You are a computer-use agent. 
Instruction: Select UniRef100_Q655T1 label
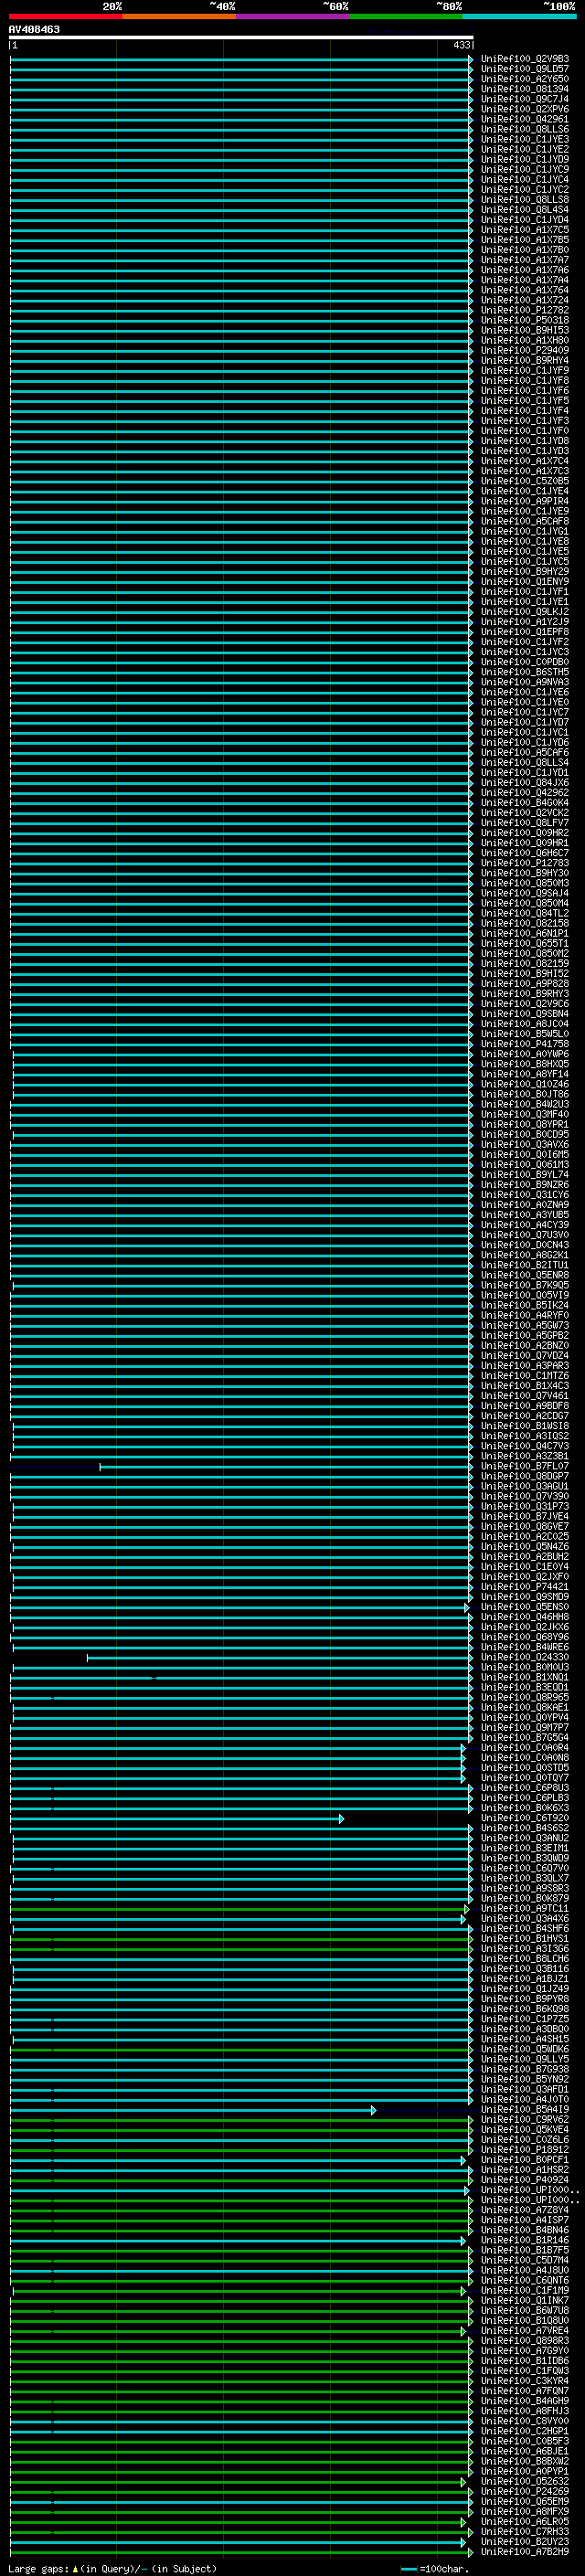point(525,943)
